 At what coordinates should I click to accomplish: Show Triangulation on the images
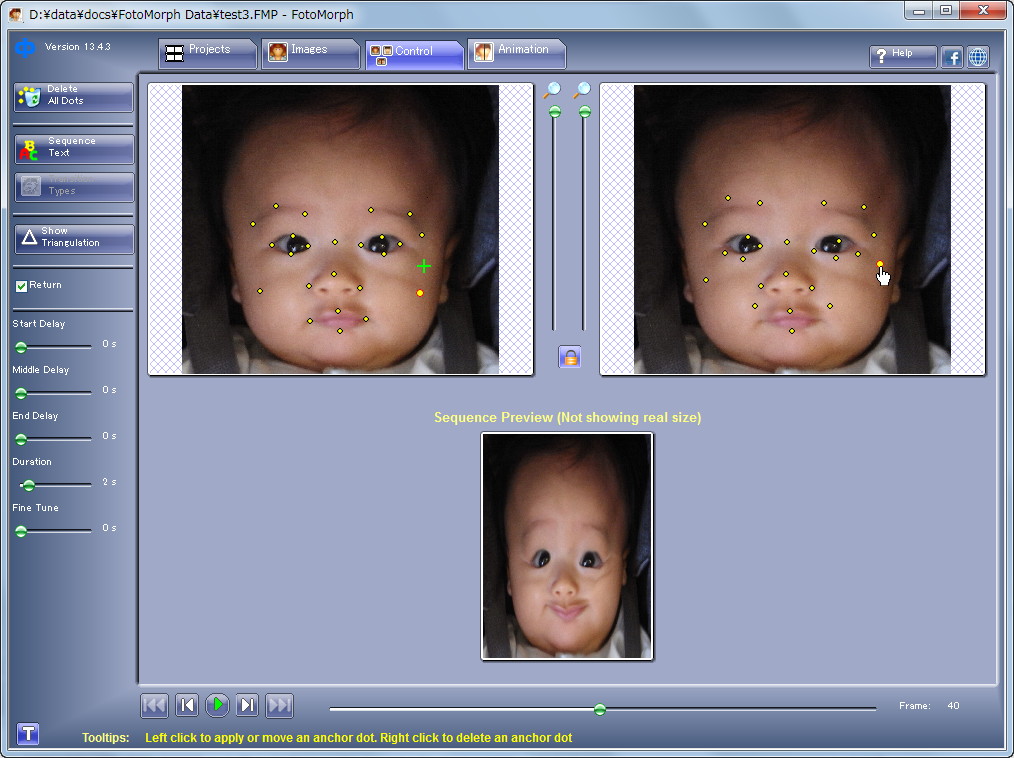71,238
